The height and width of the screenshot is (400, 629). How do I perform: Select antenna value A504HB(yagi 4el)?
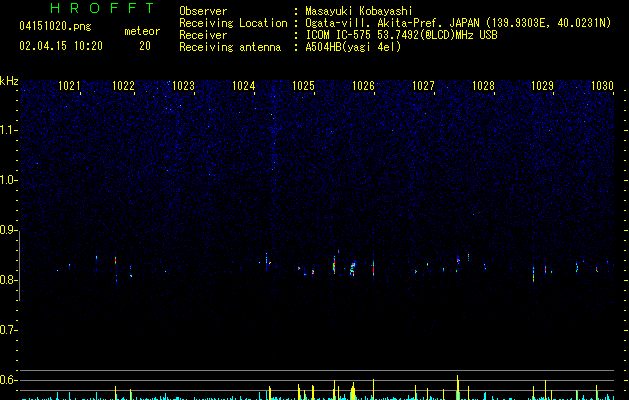point(353,47)
